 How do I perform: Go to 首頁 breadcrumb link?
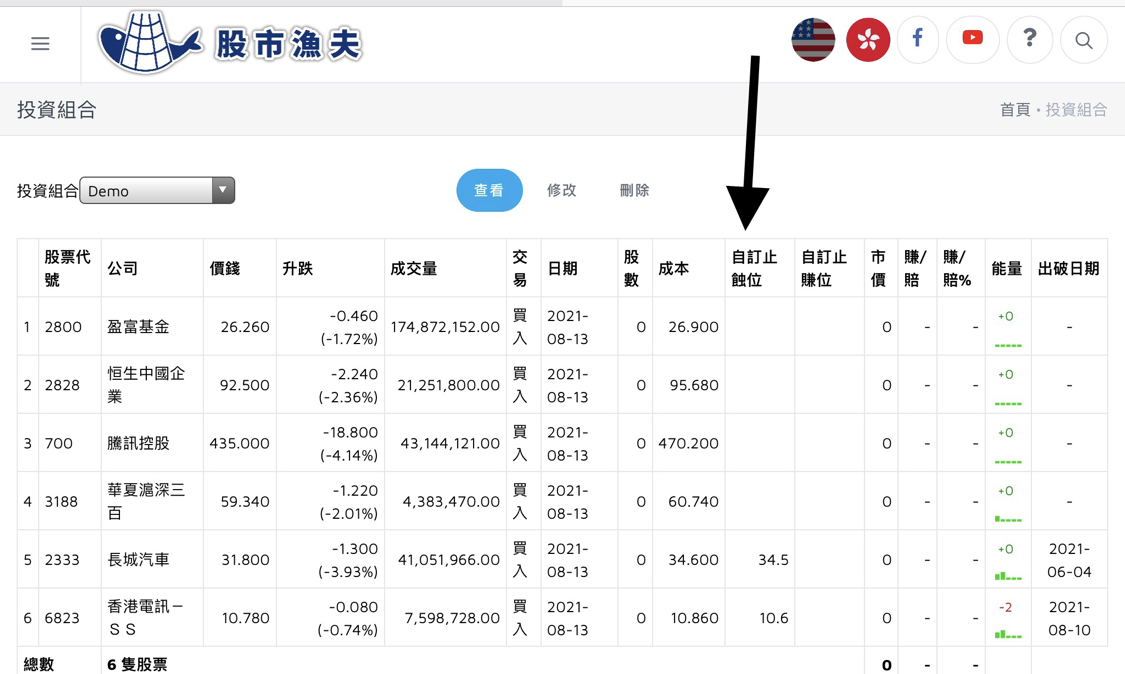coord(1015,110)
